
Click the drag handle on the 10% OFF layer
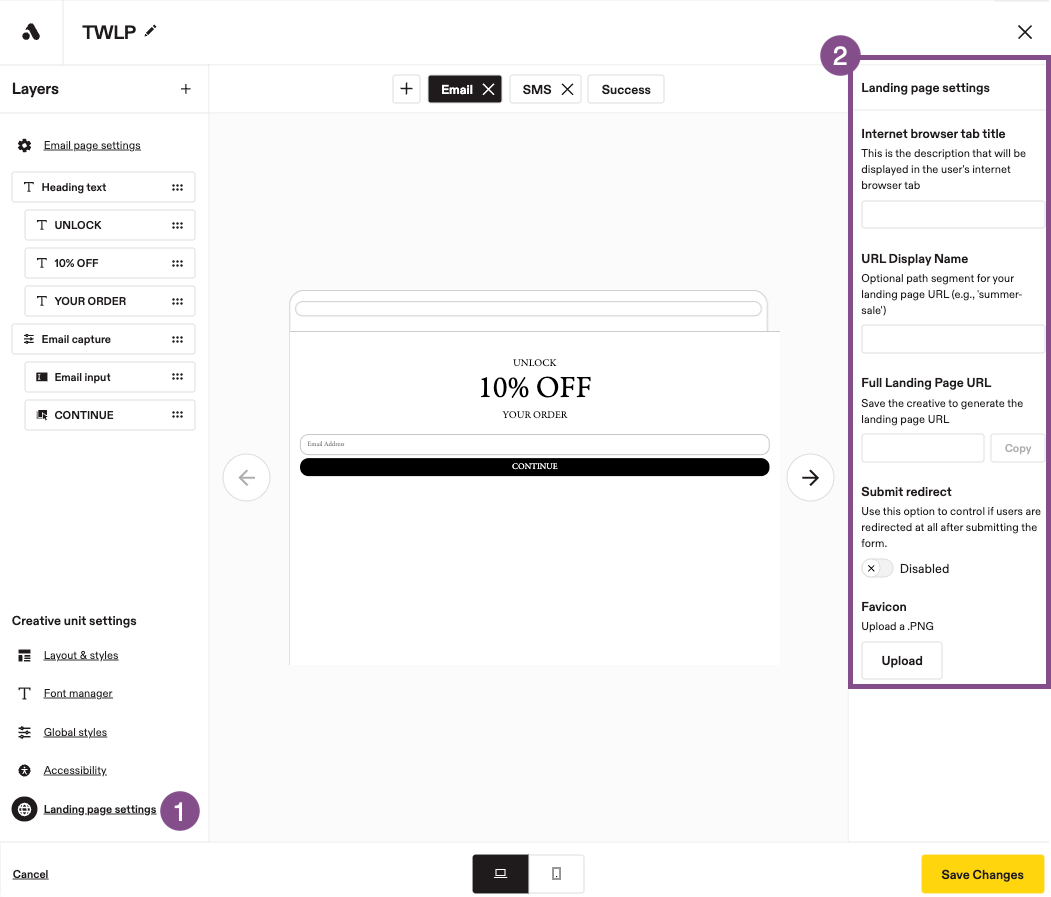point(177,263)
